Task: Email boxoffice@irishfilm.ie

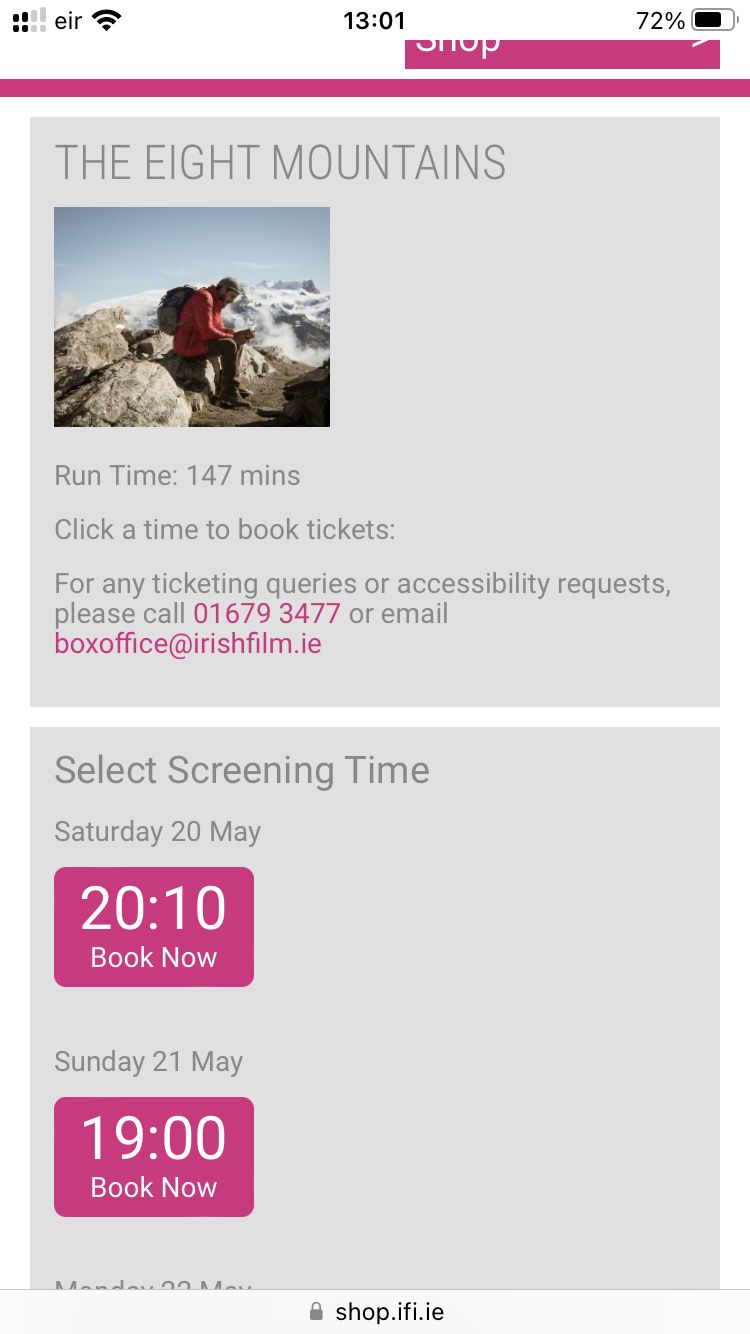Action: [x=188, y=643]
